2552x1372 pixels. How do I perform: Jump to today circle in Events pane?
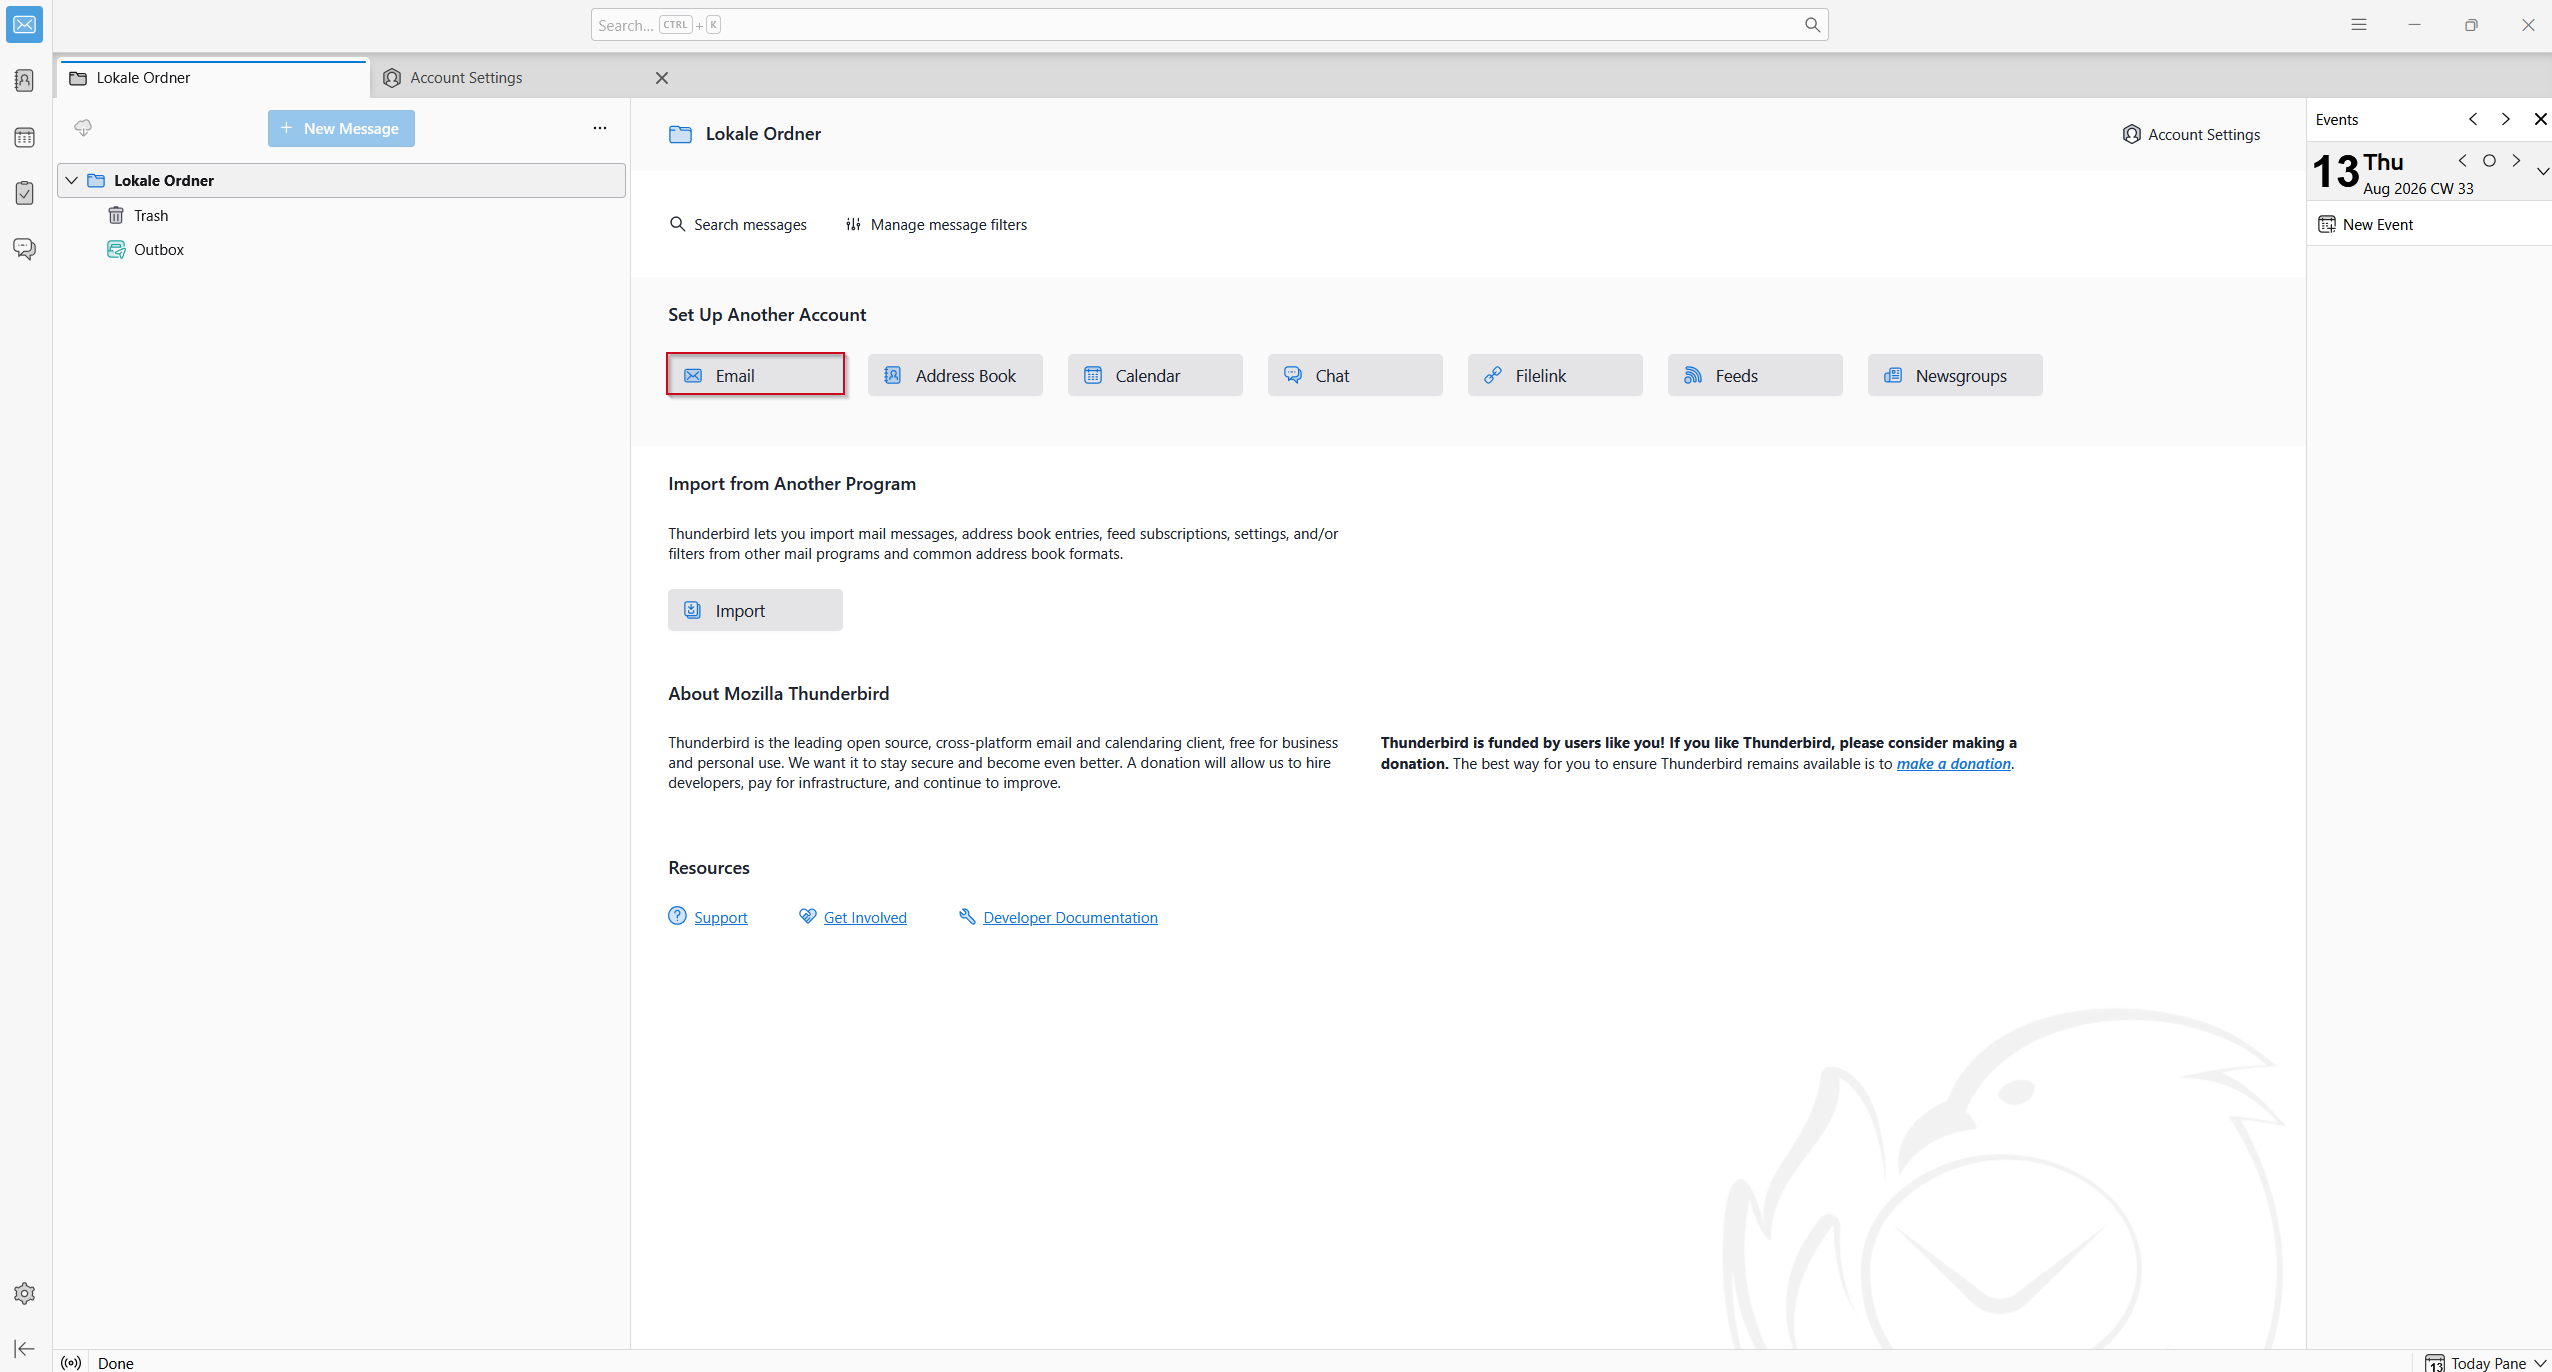(2490, 161)
